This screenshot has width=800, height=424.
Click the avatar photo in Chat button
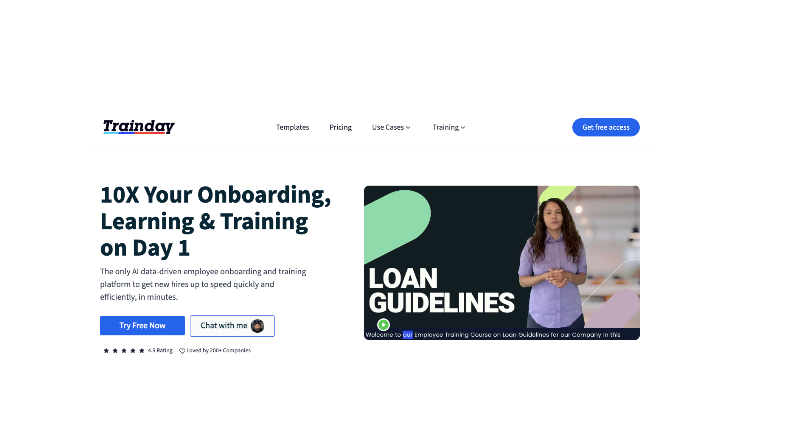pos(258,326)
